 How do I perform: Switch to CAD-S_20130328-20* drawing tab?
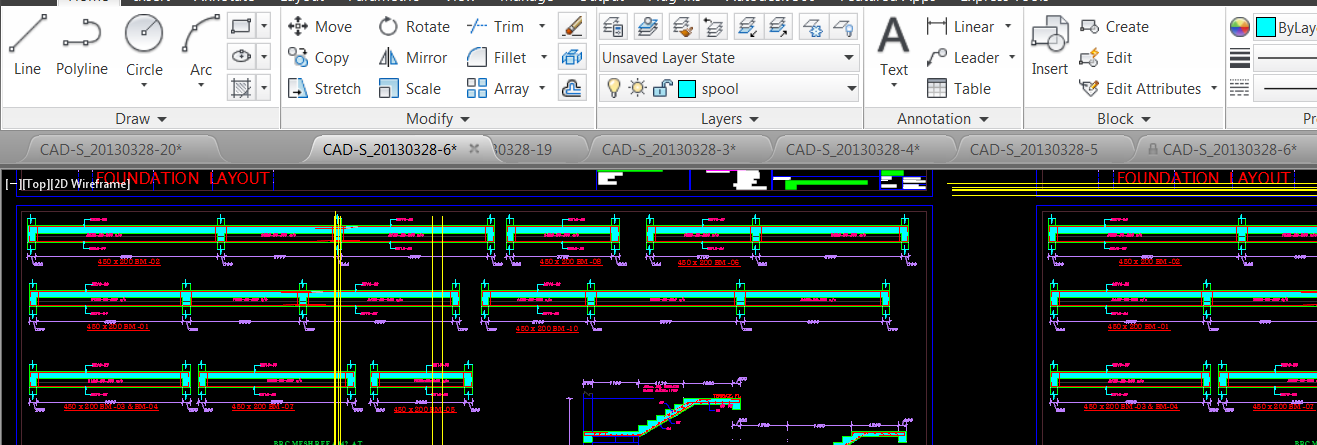click(111, 149)
